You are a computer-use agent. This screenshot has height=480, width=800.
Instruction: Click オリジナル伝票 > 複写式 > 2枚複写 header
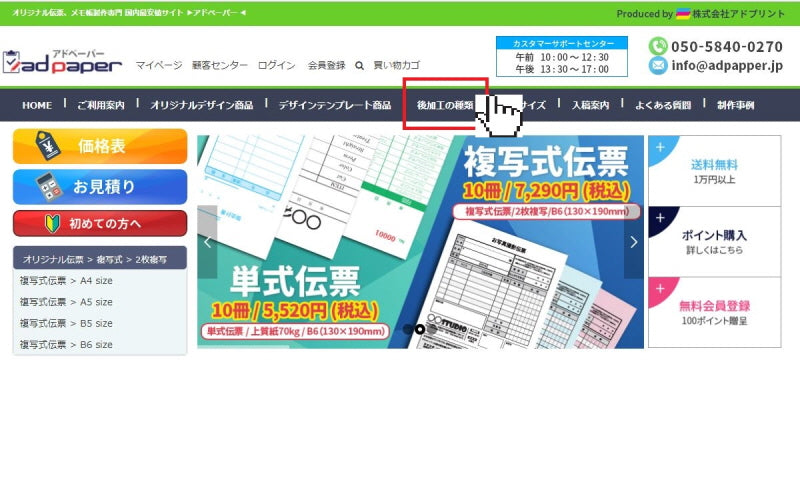(100, 259)
